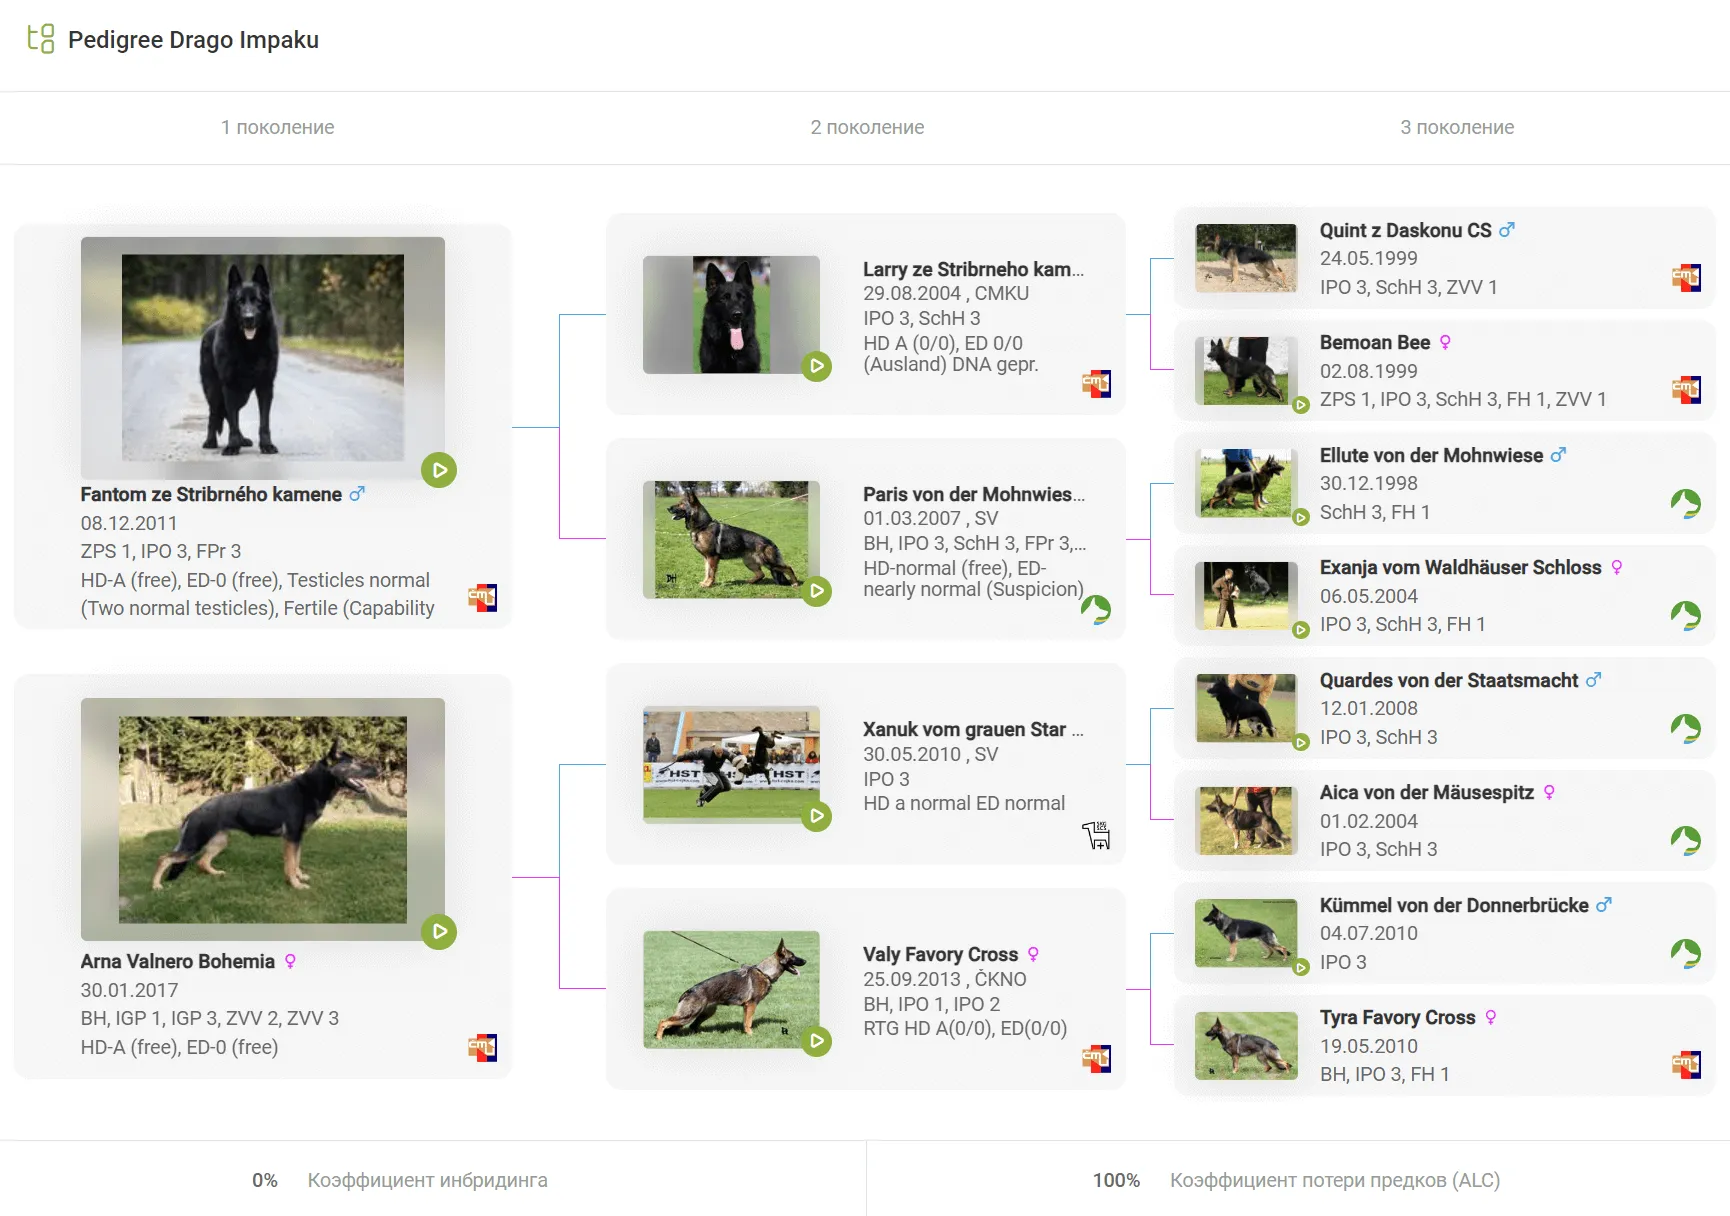Click green leaf icon for Ellute von der Mohnwiese

tap(1686, 503)
